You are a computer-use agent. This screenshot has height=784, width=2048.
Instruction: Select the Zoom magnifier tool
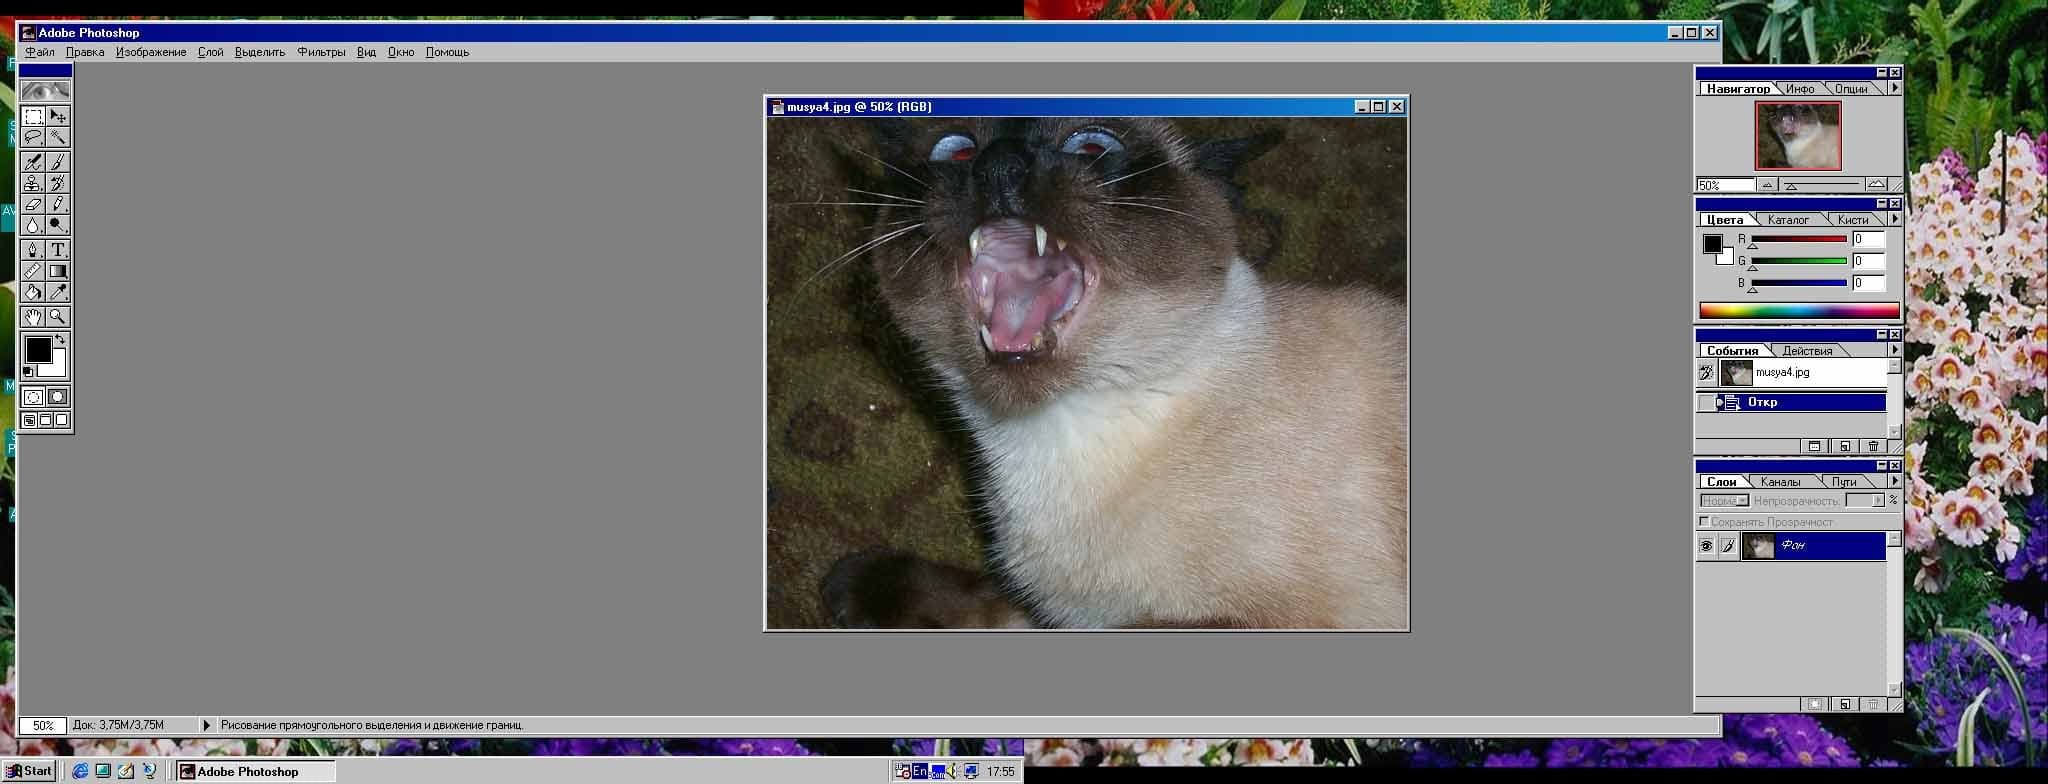pos(58,316)
